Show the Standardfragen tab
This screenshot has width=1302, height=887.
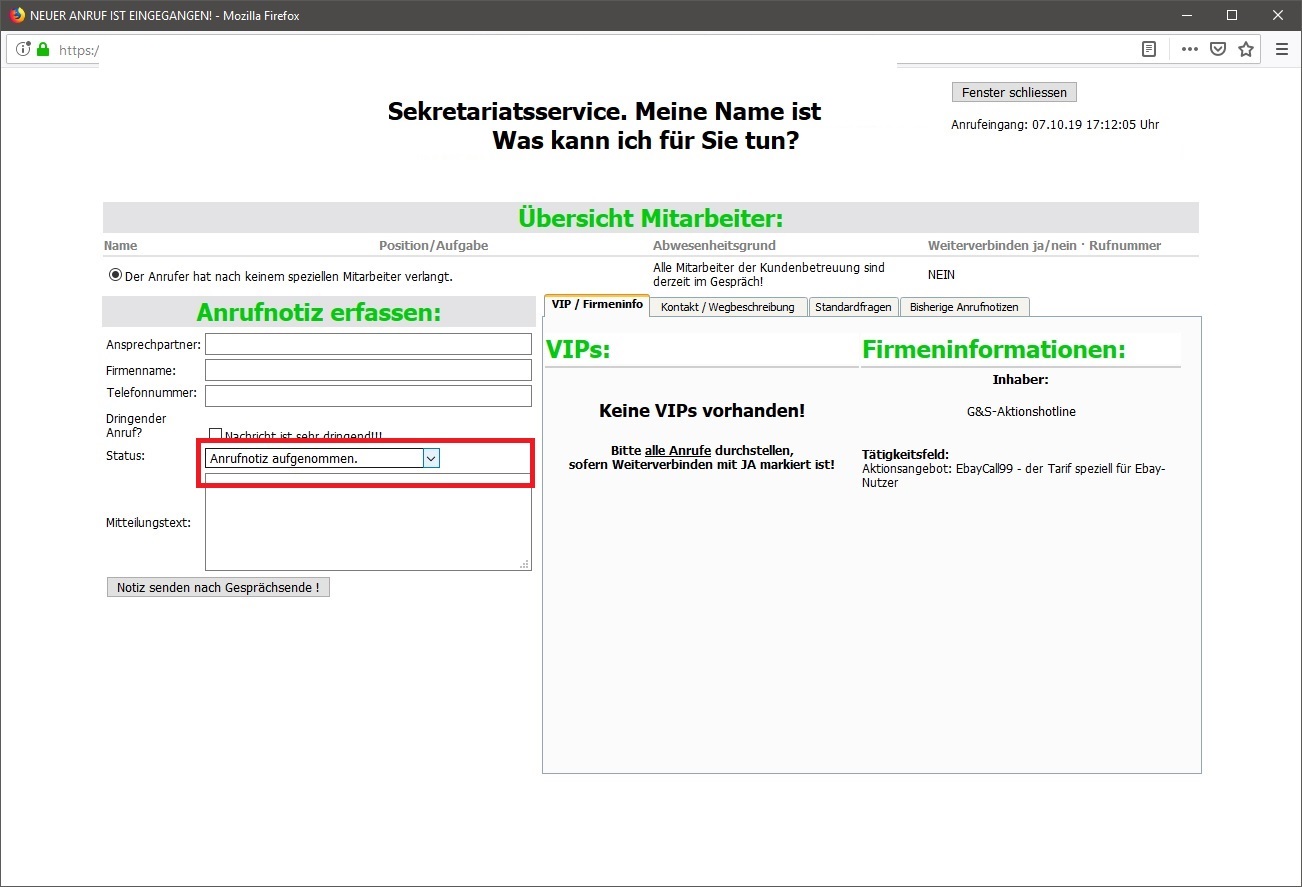(x=853, y=307)
